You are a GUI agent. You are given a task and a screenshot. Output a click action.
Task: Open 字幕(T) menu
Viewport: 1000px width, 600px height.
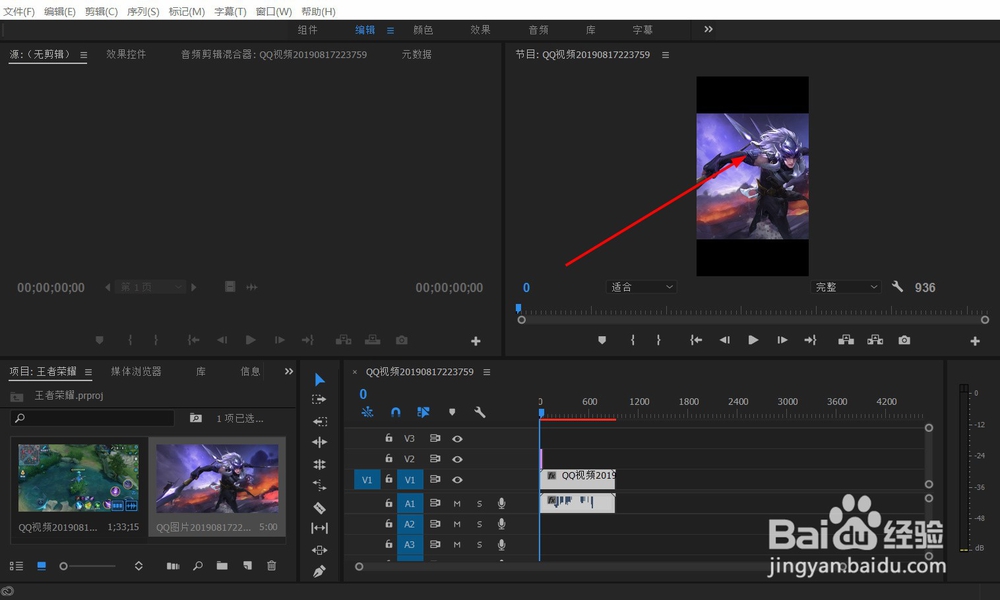[230, 11]
